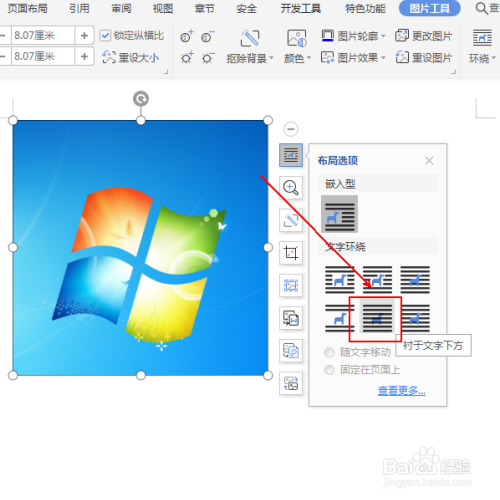This screenshot has width=500, height=500.
Task: Click the upper 8.07厘米 size field
Action: tap(43, 35)
